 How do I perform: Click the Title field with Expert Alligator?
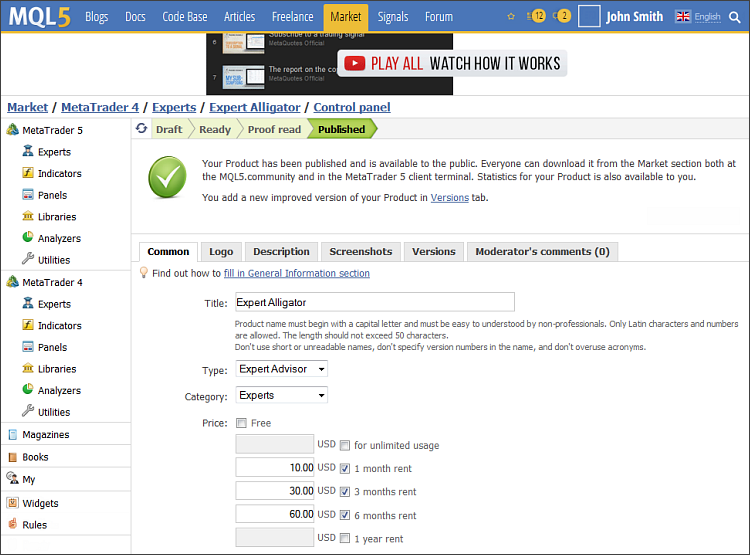374,302
